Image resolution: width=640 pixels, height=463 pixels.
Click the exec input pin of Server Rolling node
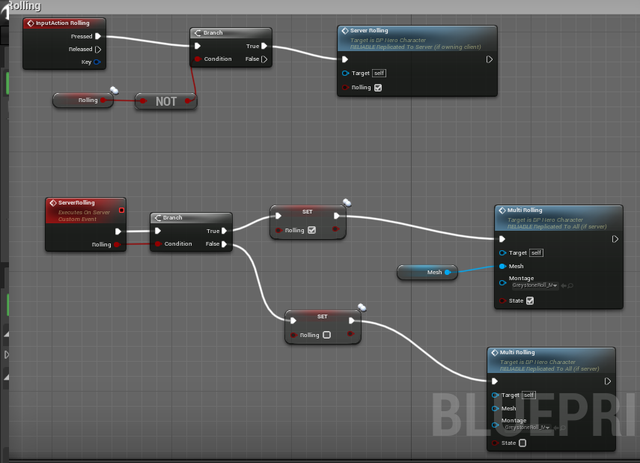coord(345,60)
